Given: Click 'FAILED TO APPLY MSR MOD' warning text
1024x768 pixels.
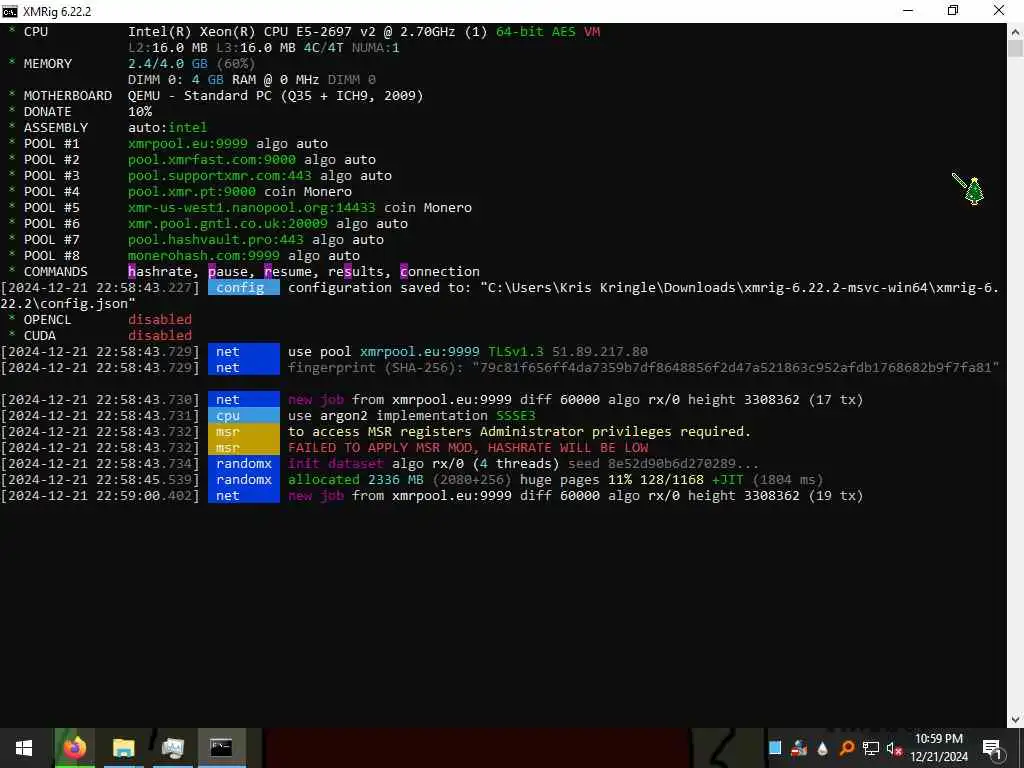Looking at the screenshot, I should [383, 447].
